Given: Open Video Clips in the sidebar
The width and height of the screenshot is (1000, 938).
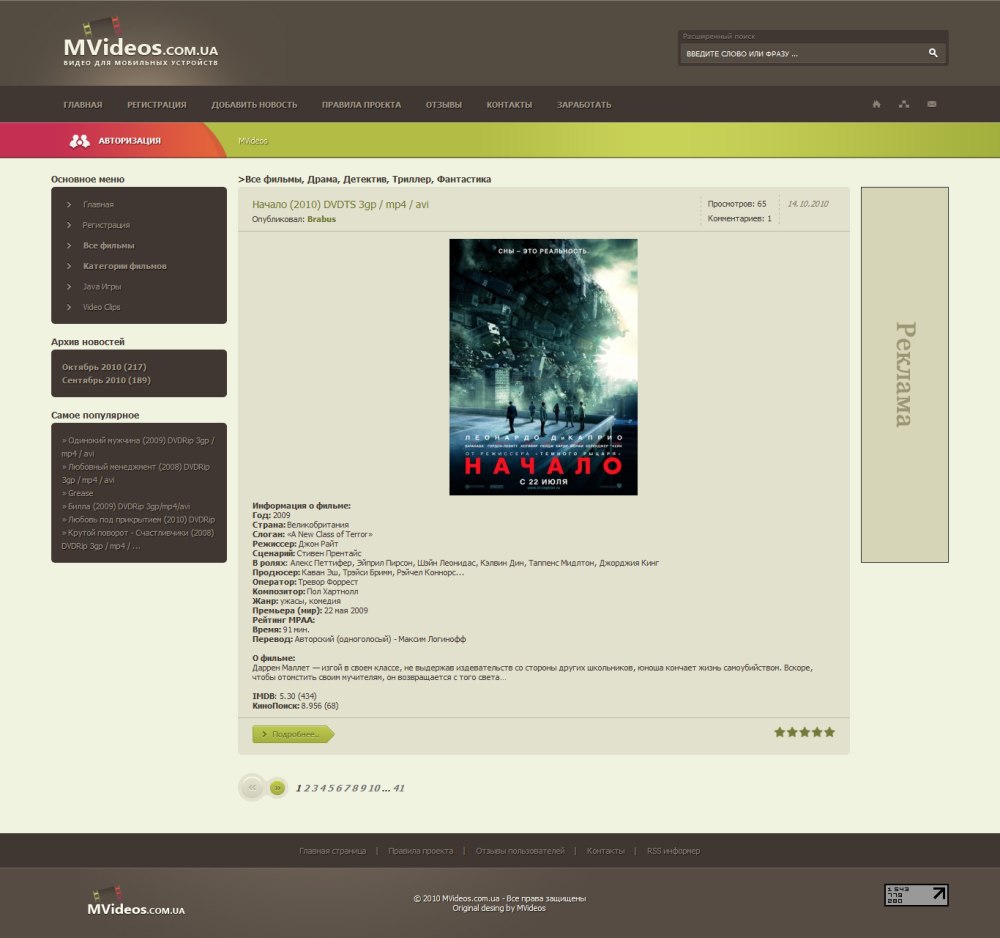Looking at the screenshot, I should tap(101, 307).
